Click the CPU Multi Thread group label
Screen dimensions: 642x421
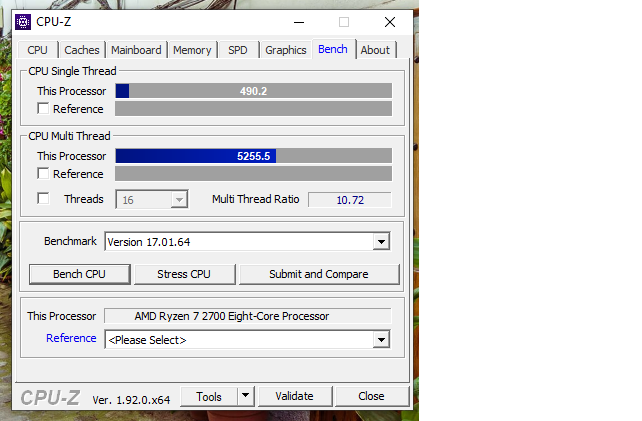click(69, 136)
